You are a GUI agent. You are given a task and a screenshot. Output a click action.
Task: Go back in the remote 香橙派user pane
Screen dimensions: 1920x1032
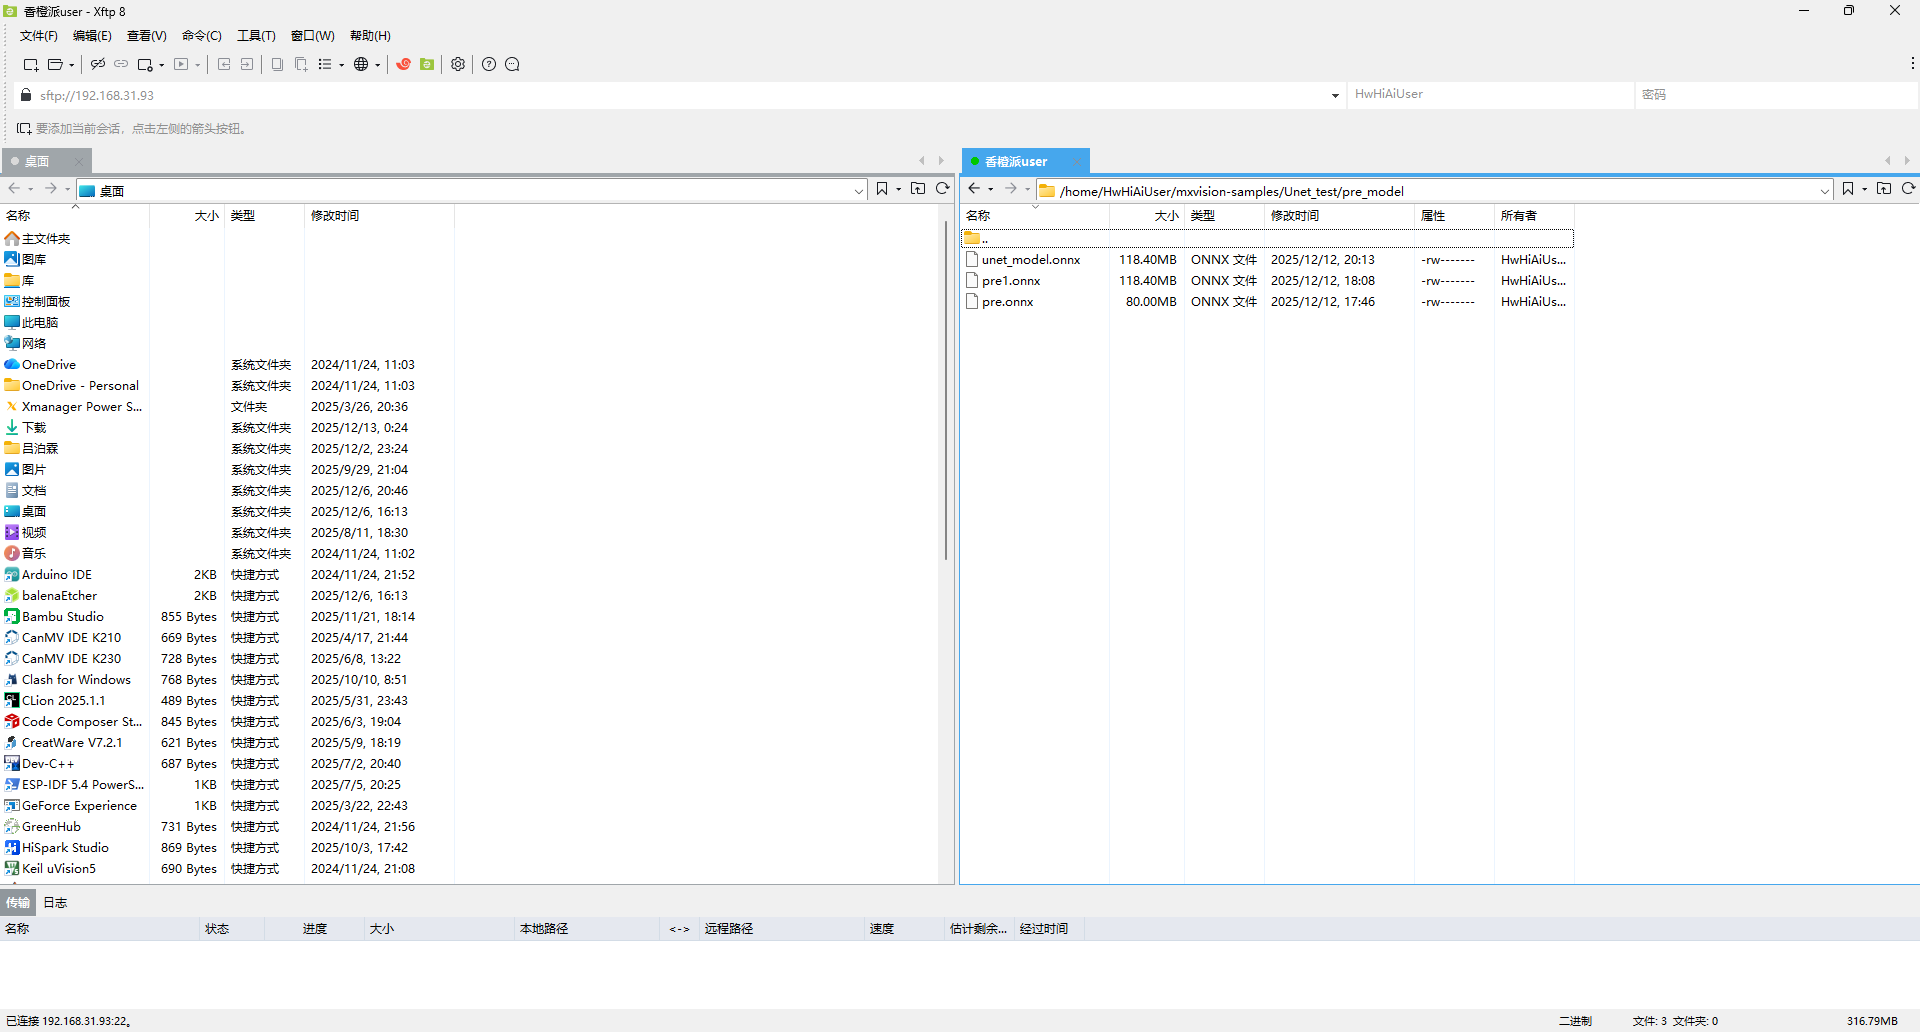(974, 189)
